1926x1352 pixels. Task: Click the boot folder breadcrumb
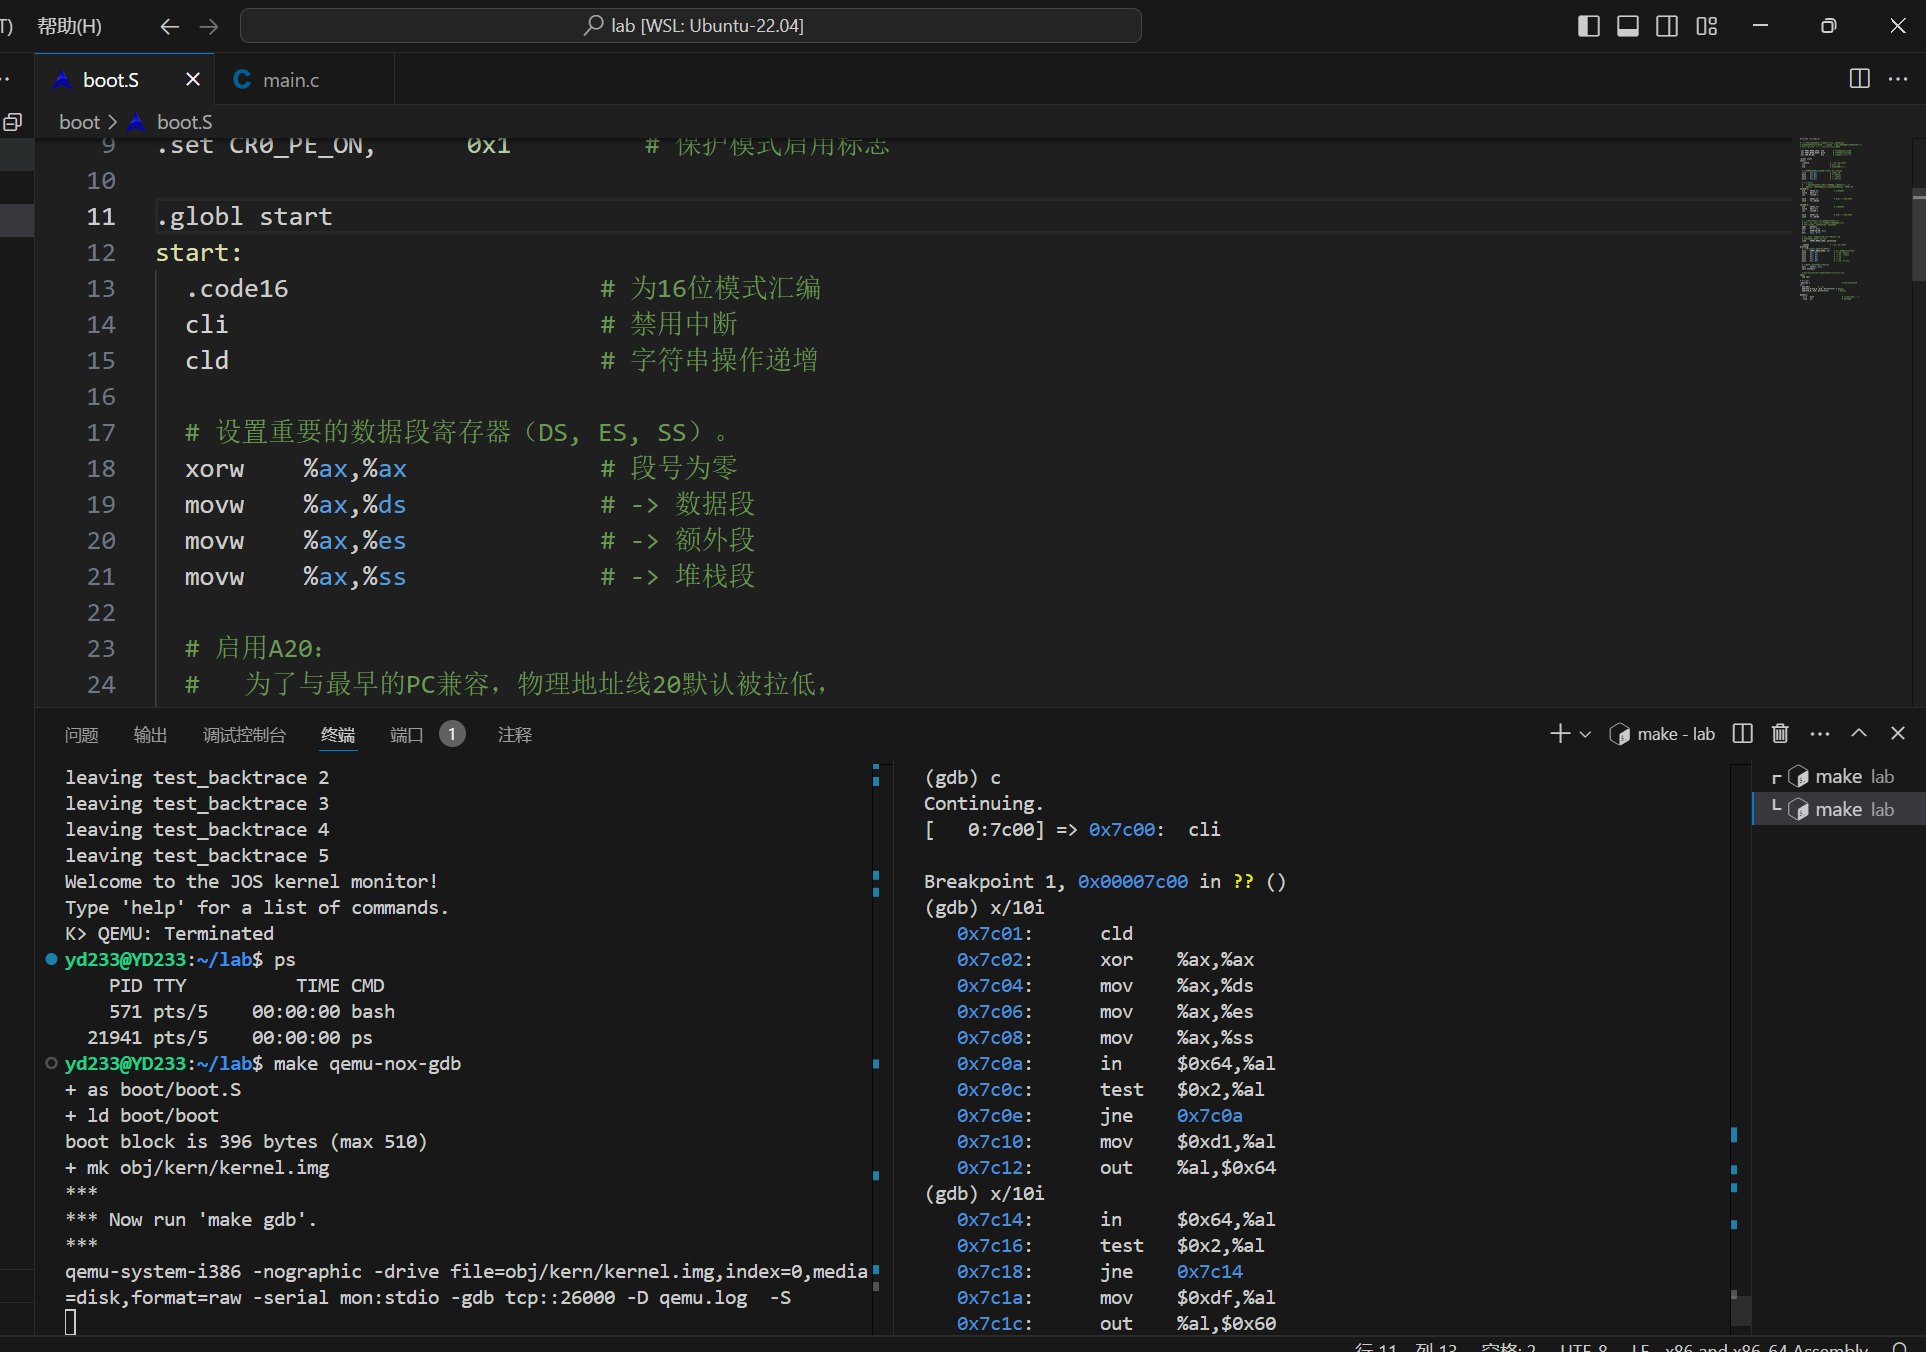[80, 122]
